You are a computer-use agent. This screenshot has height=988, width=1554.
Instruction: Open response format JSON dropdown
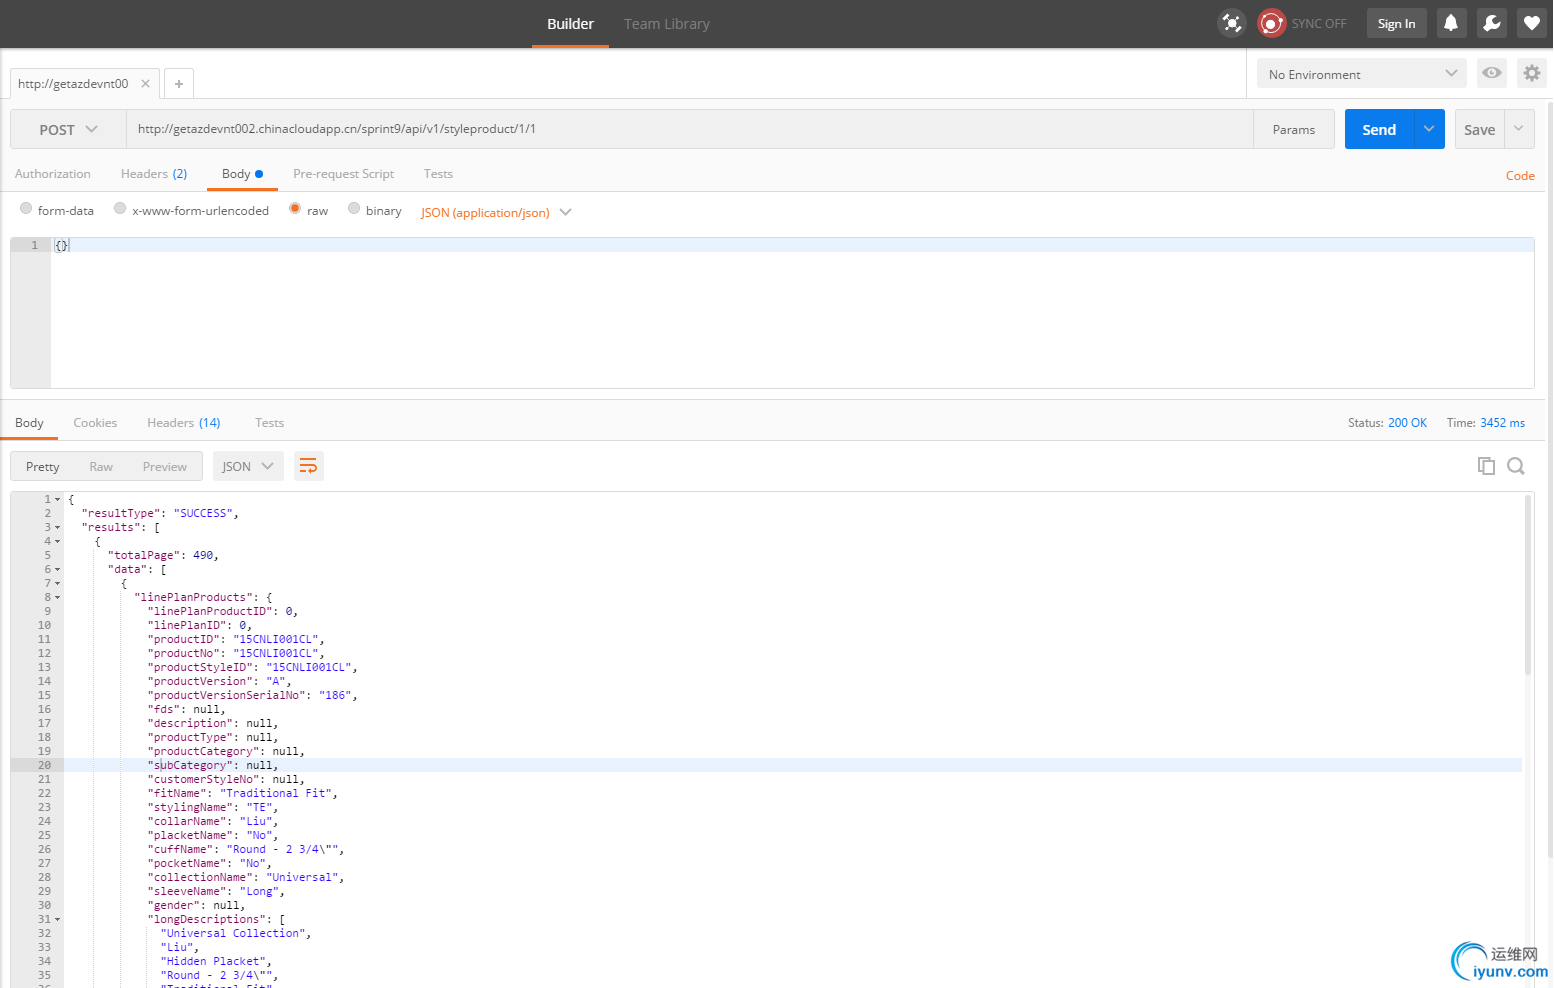(248, 466)
